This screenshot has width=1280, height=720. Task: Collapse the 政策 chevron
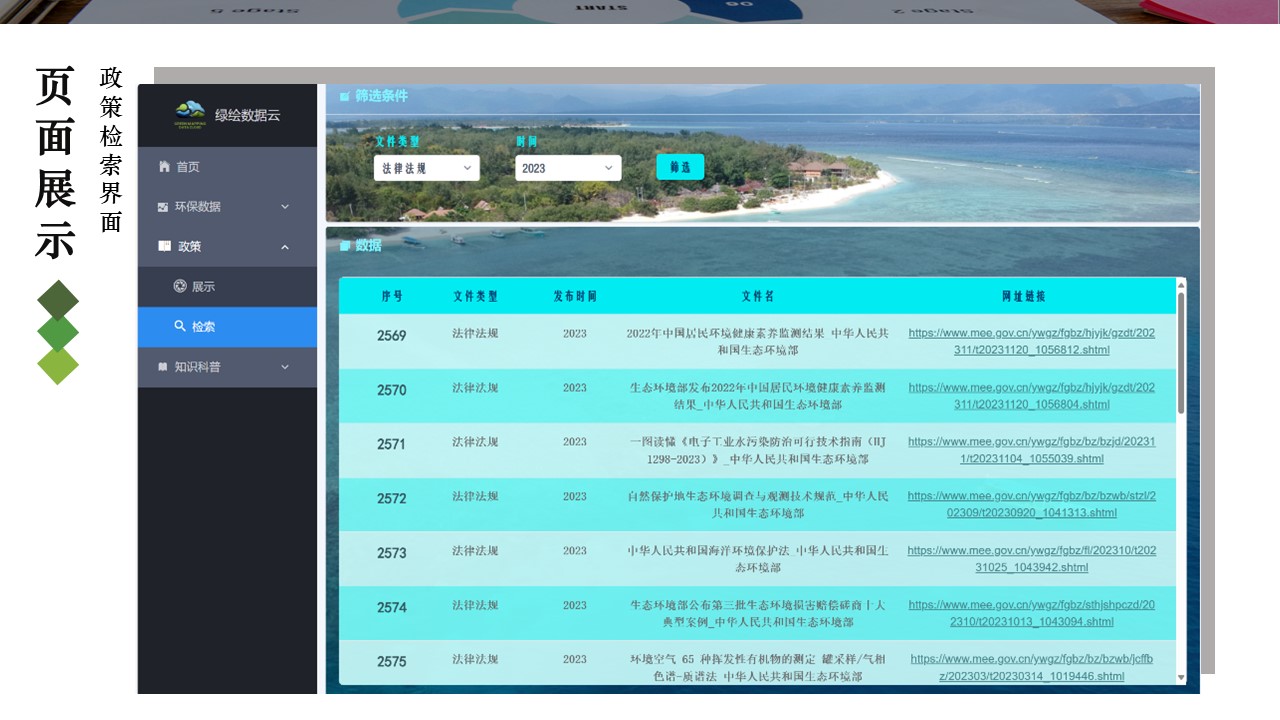pyautogui.click(x=285, y=246)
